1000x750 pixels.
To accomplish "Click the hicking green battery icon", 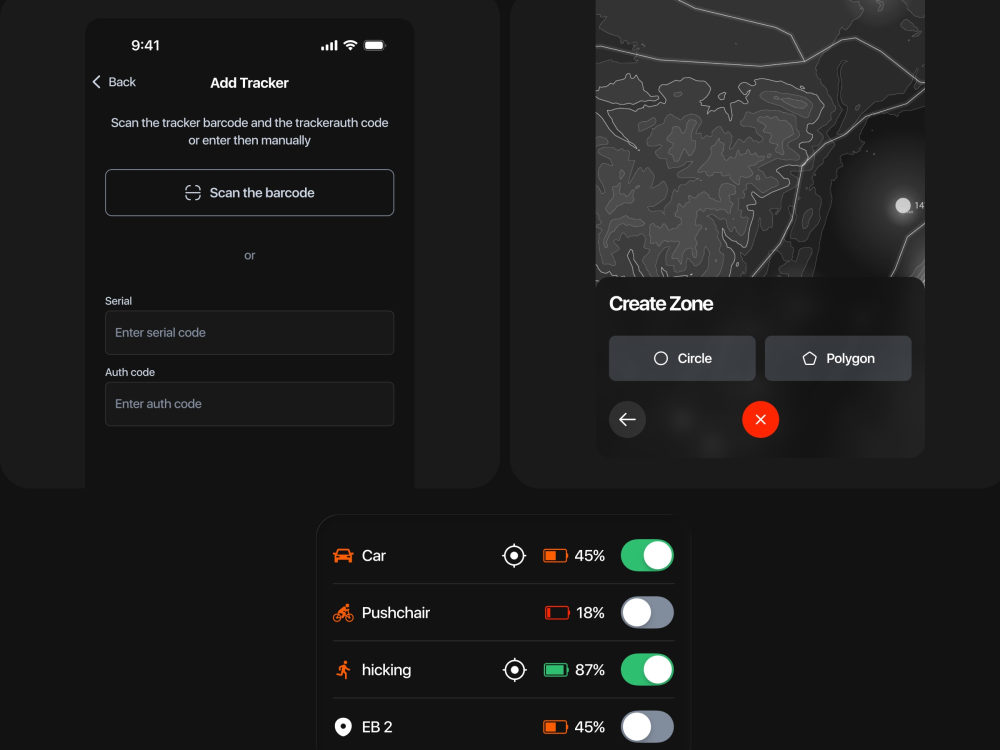I will (556, 670).
